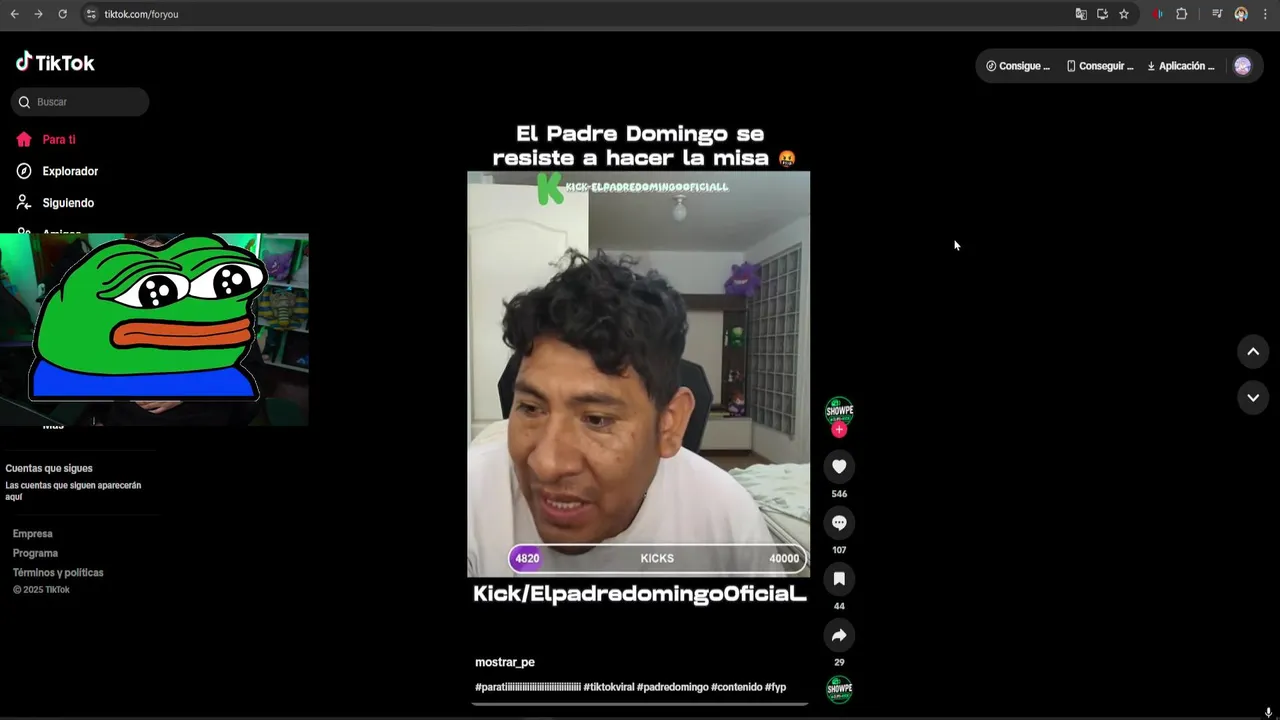Click the comment count 107

(839, 550)
